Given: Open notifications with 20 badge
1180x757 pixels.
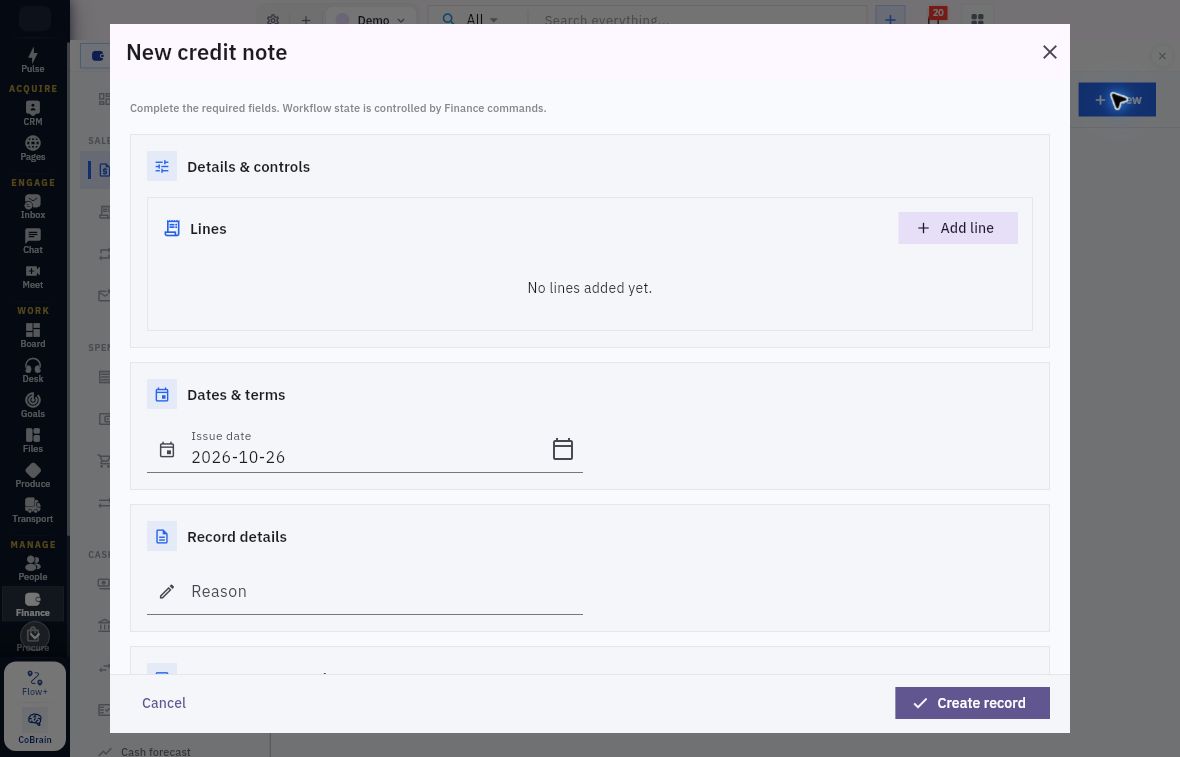Looking at the screenshot, I should [x=935, y=18].
